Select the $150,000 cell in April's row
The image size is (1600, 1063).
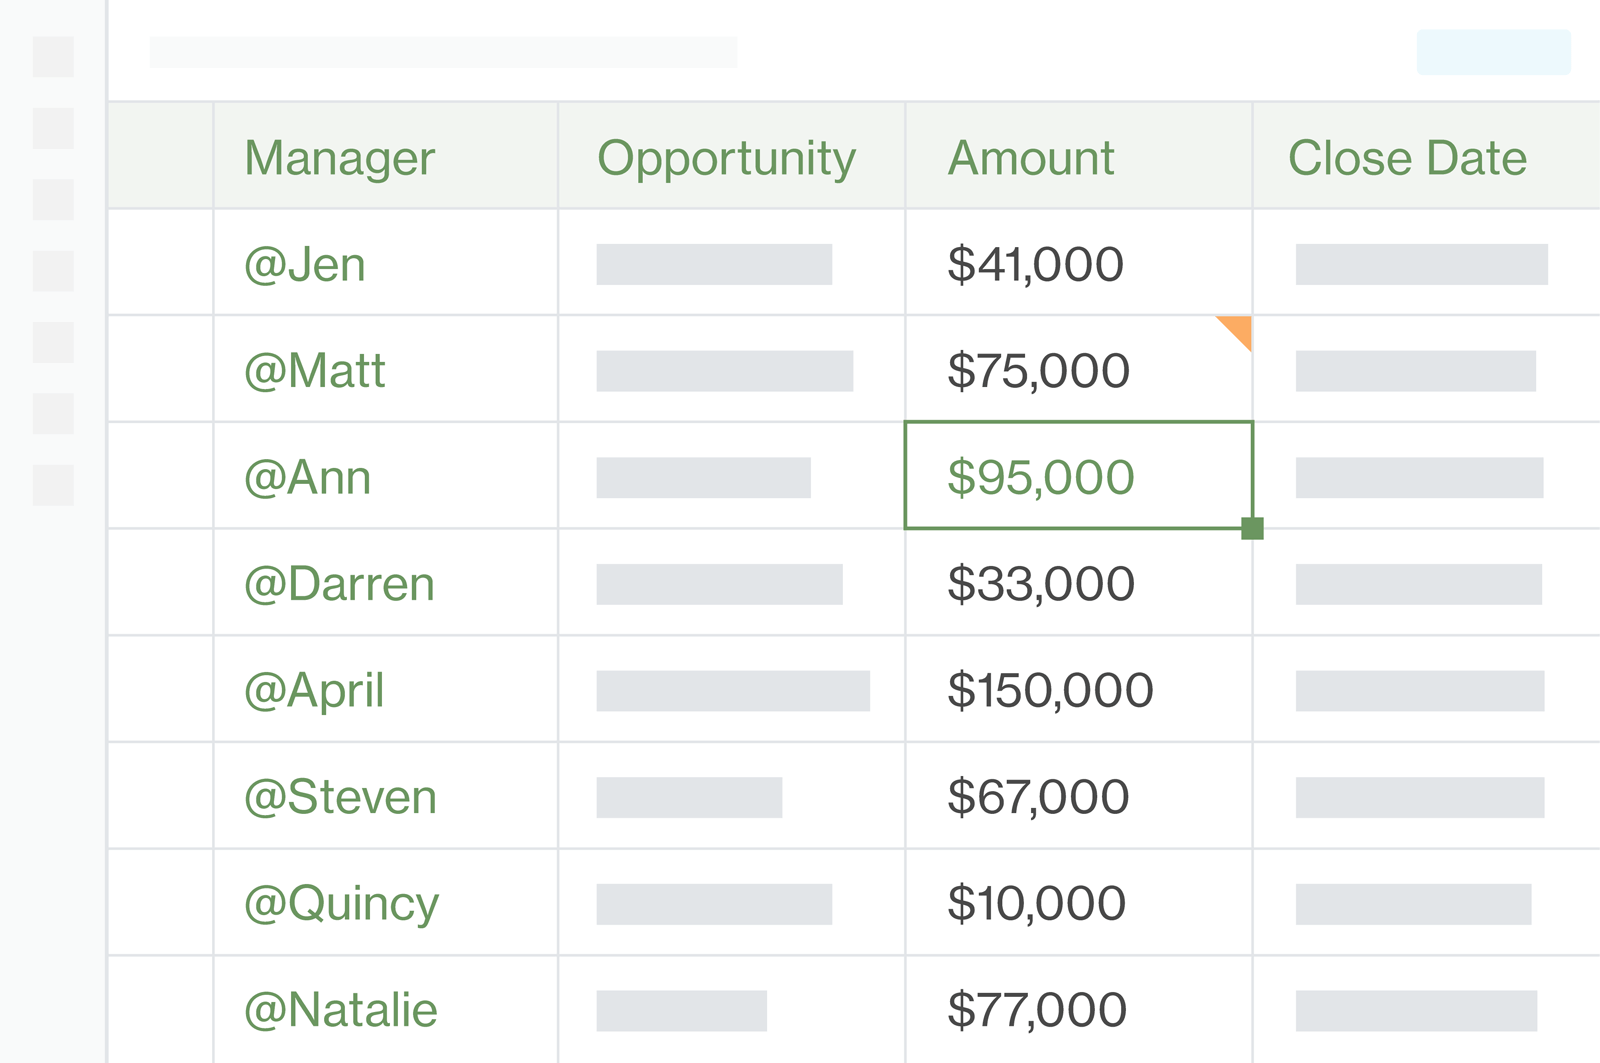coord(1051,689)
